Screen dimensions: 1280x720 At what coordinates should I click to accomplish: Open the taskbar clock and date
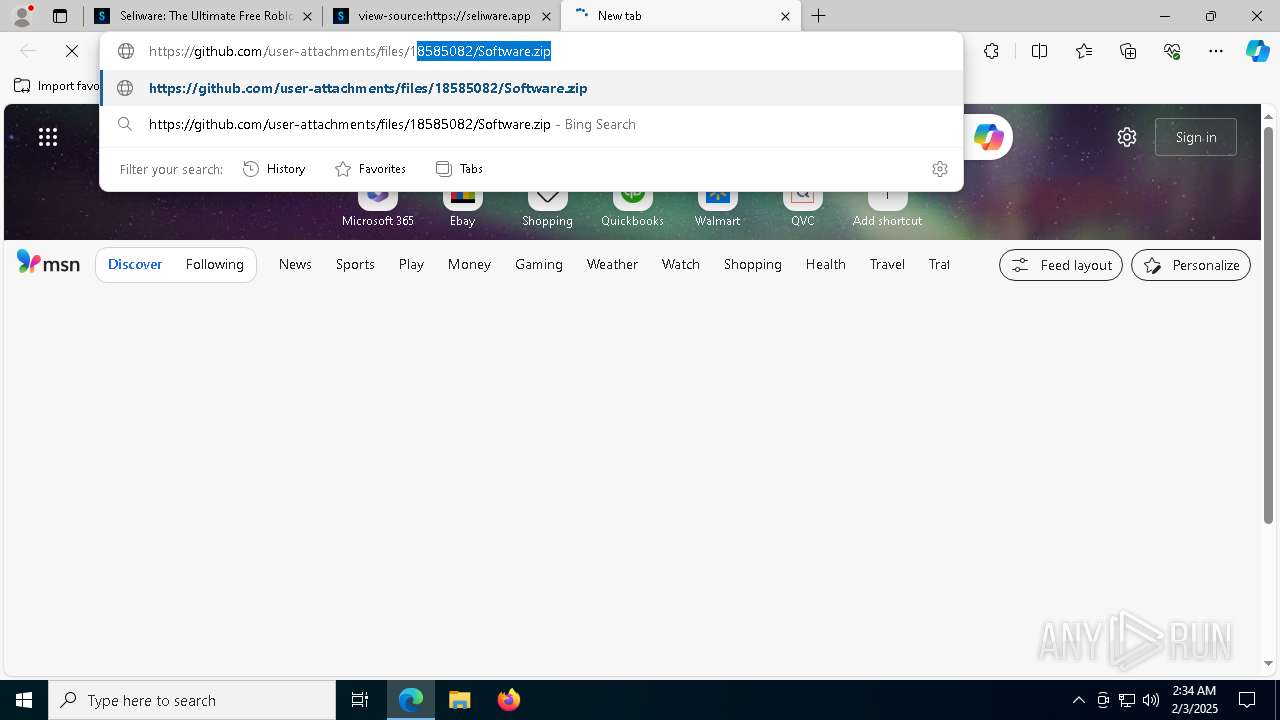pyautogui.click(x=1195, y=700)
